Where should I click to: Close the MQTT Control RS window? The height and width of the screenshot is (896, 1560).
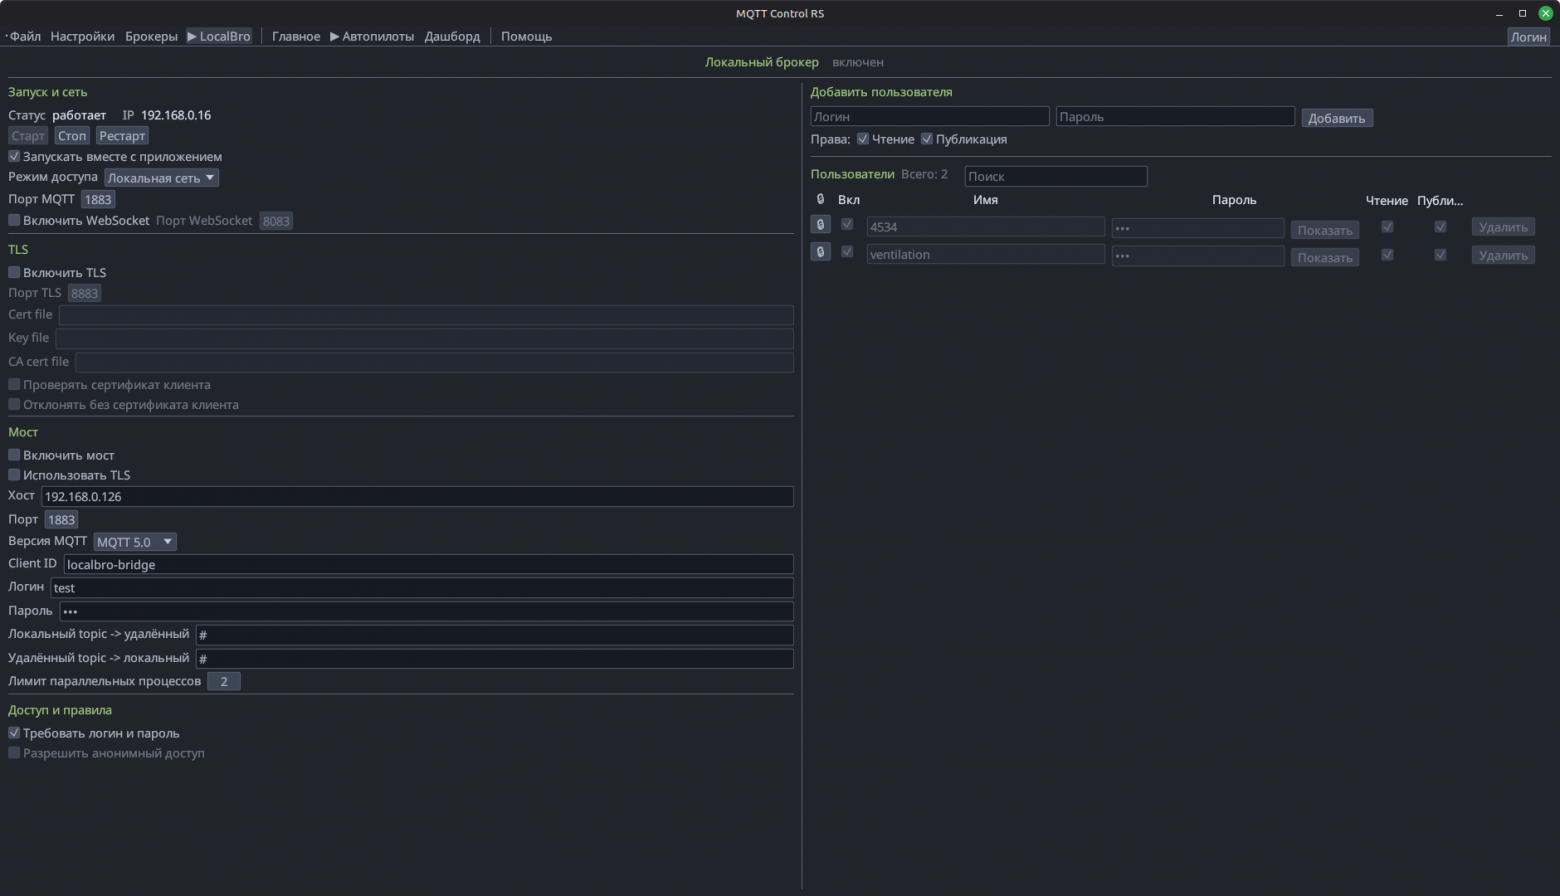pyautogui.click(x=1545, y=13)
